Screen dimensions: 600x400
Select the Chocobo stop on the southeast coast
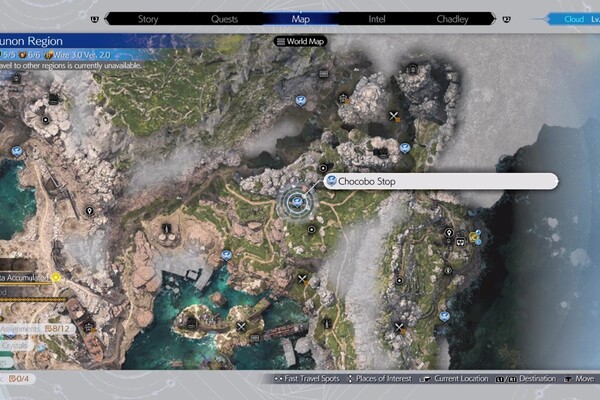[x=444, y=317]
